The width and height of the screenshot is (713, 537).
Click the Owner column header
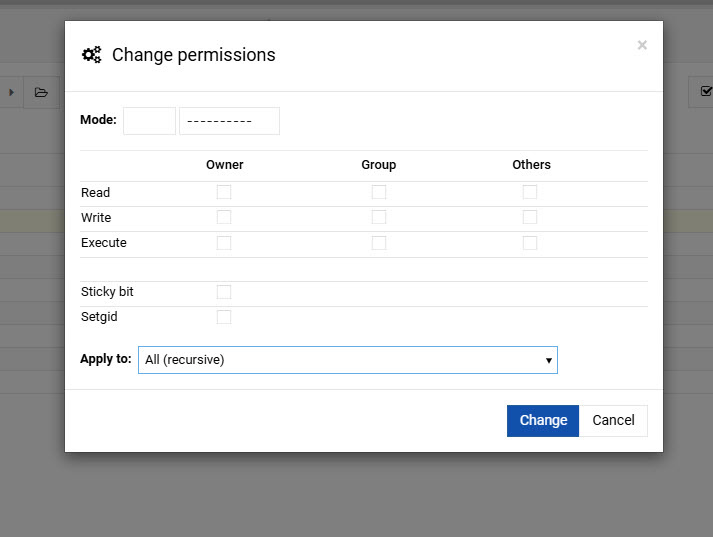coord(225,165)
